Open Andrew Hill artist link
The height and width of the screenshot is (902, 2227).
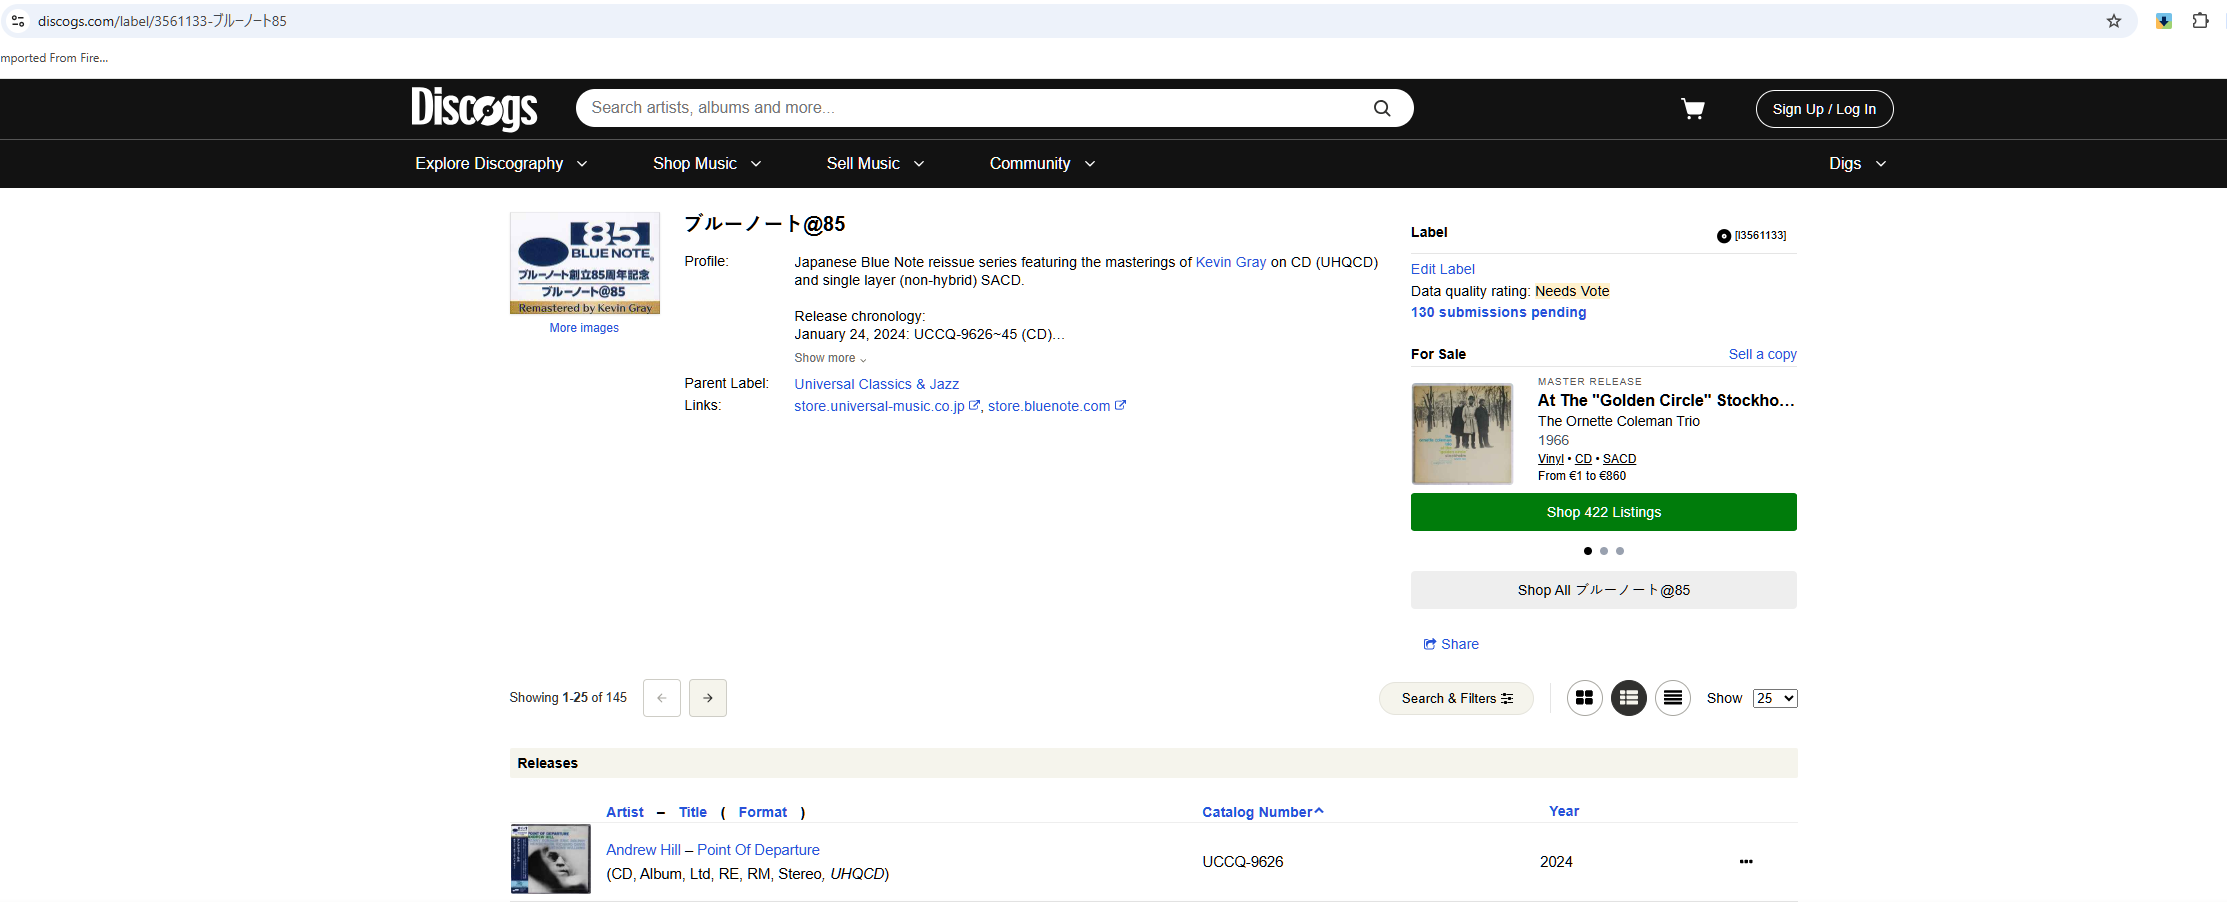[x=643, y=850]
